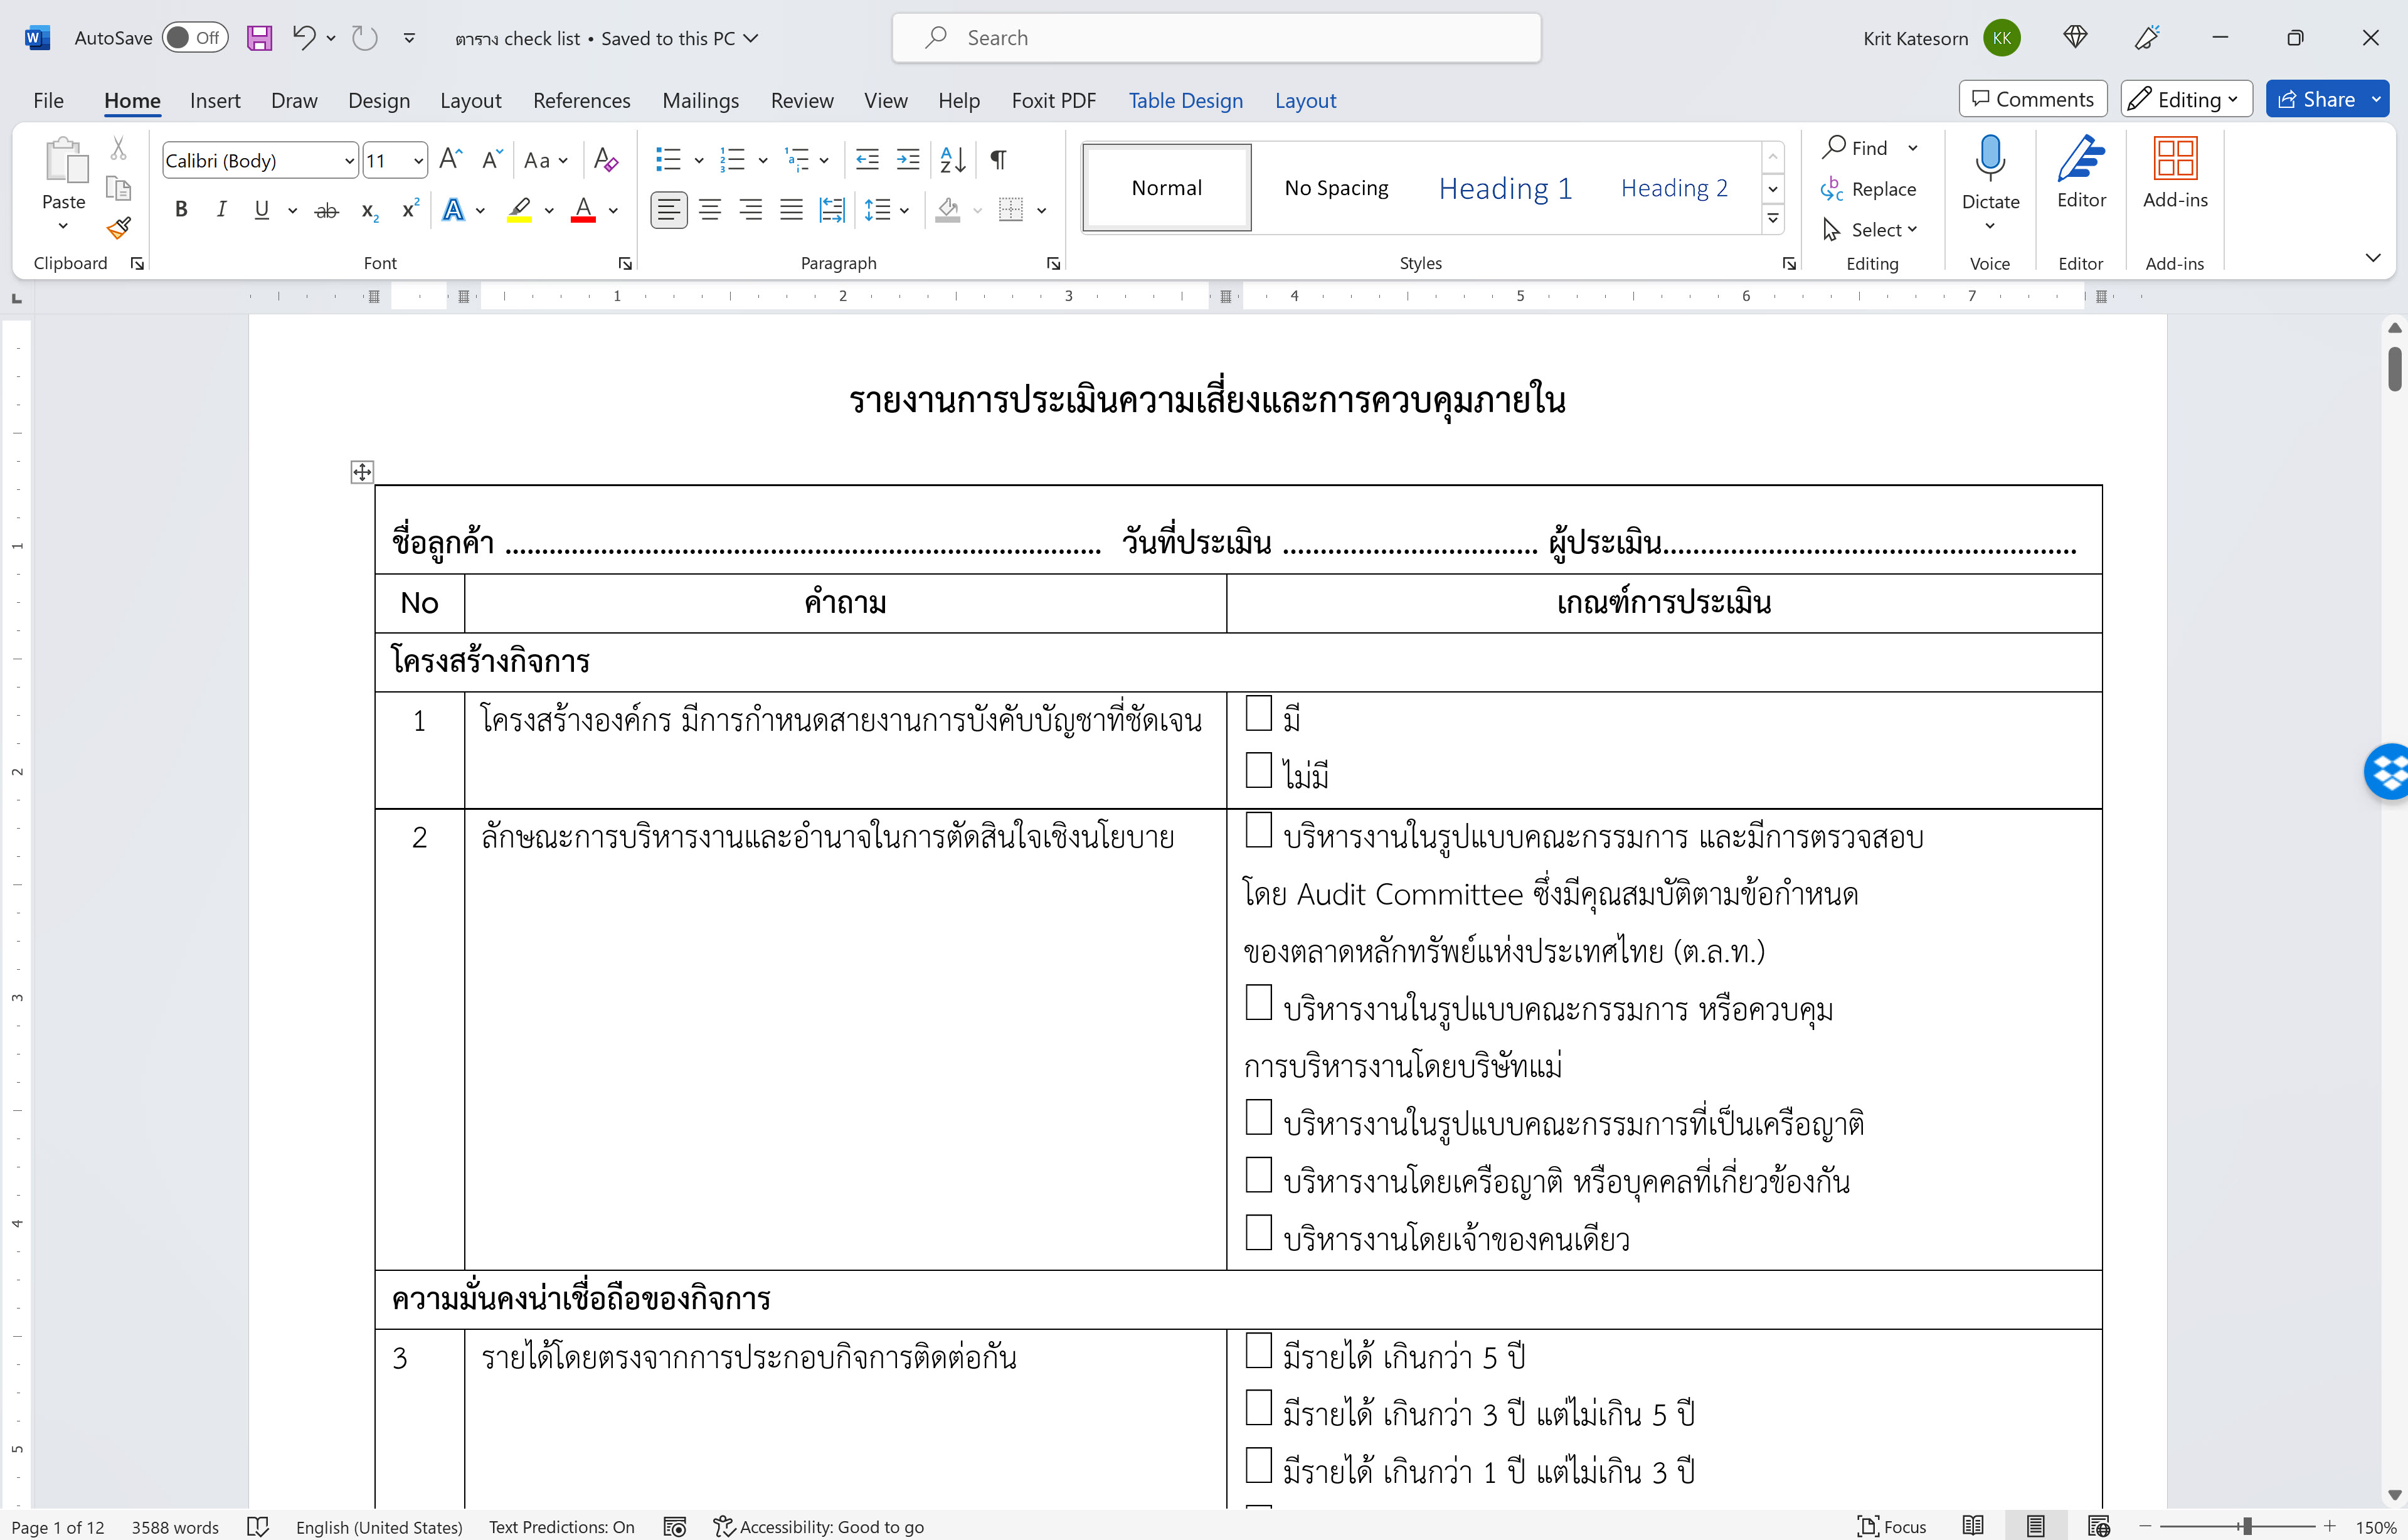Click the Search box in title bar
Image resolution: width=2408 pixels, height=1540 pixels.
click(1216, 38)
